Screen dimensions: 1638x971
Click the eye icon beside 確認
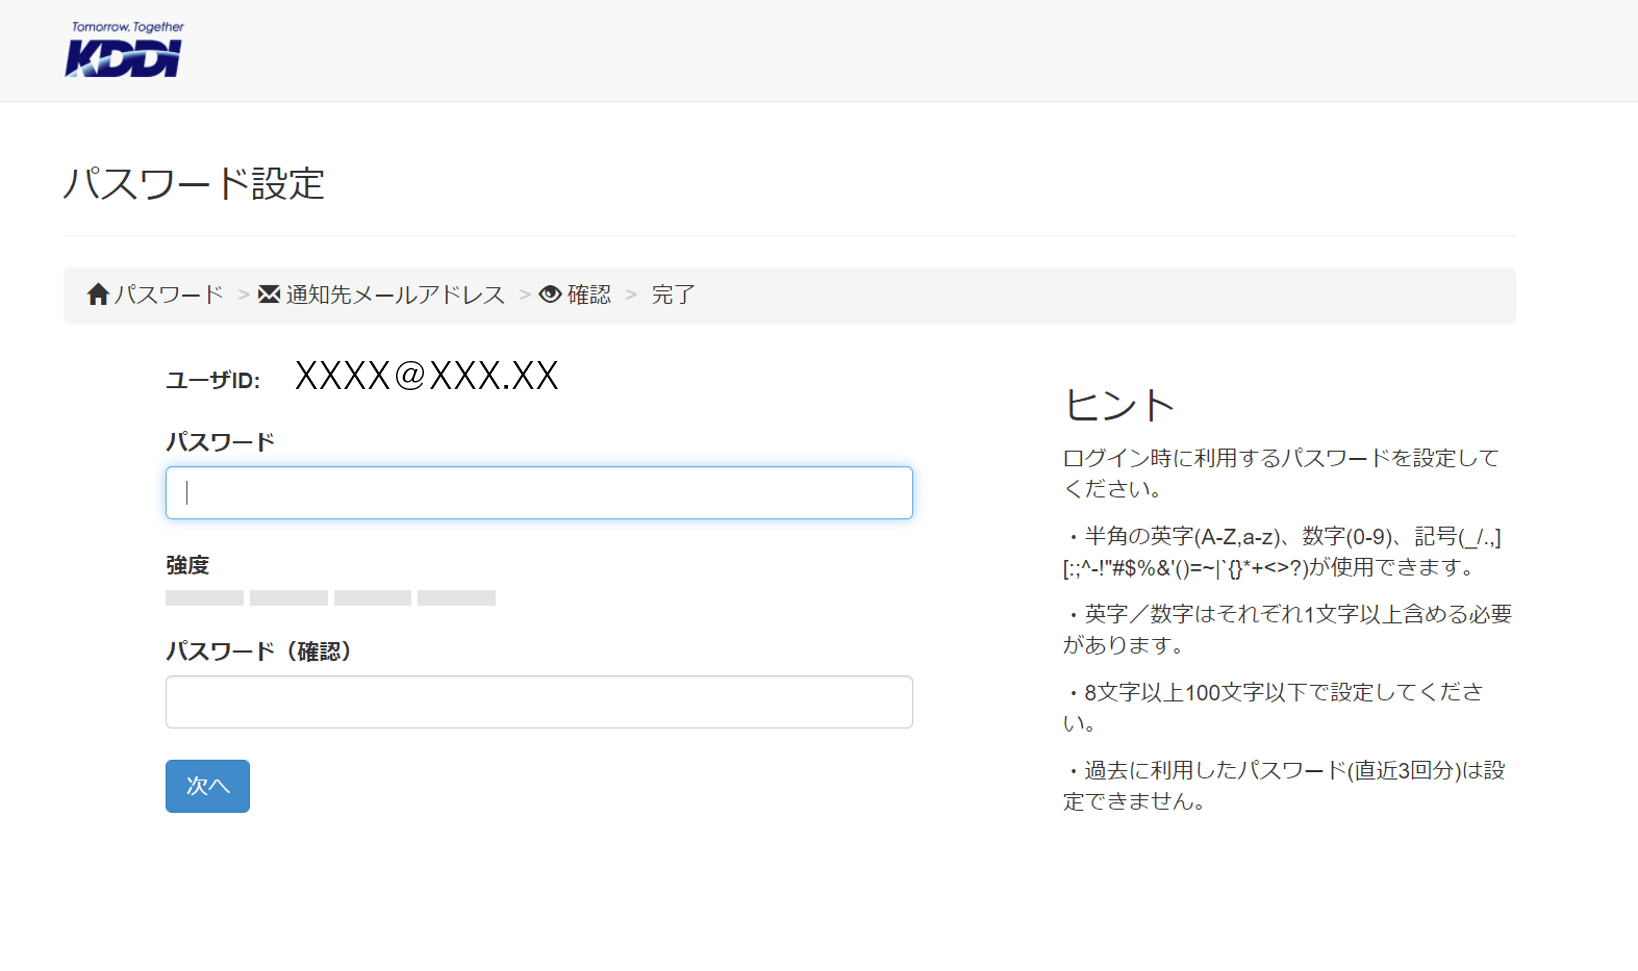point(550,294)
